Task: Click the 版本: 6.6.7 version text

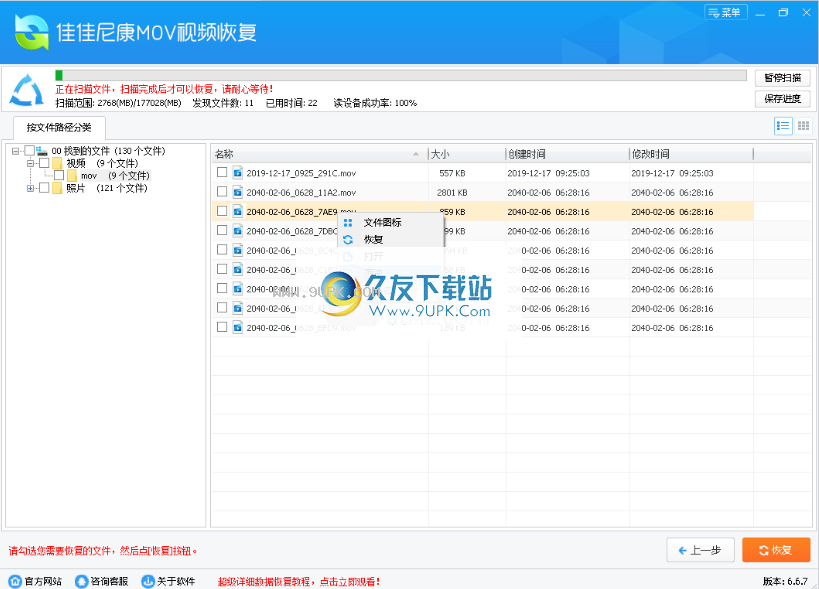Action: [785, 581]
